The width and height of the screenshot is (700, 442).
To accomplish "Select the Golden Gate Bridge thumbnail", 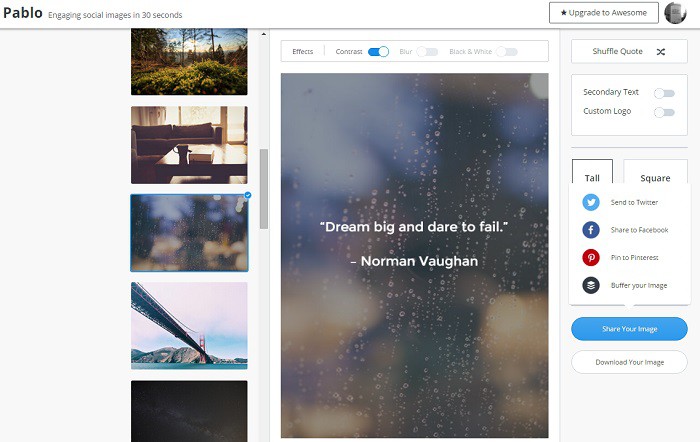I will coord(189,325).
